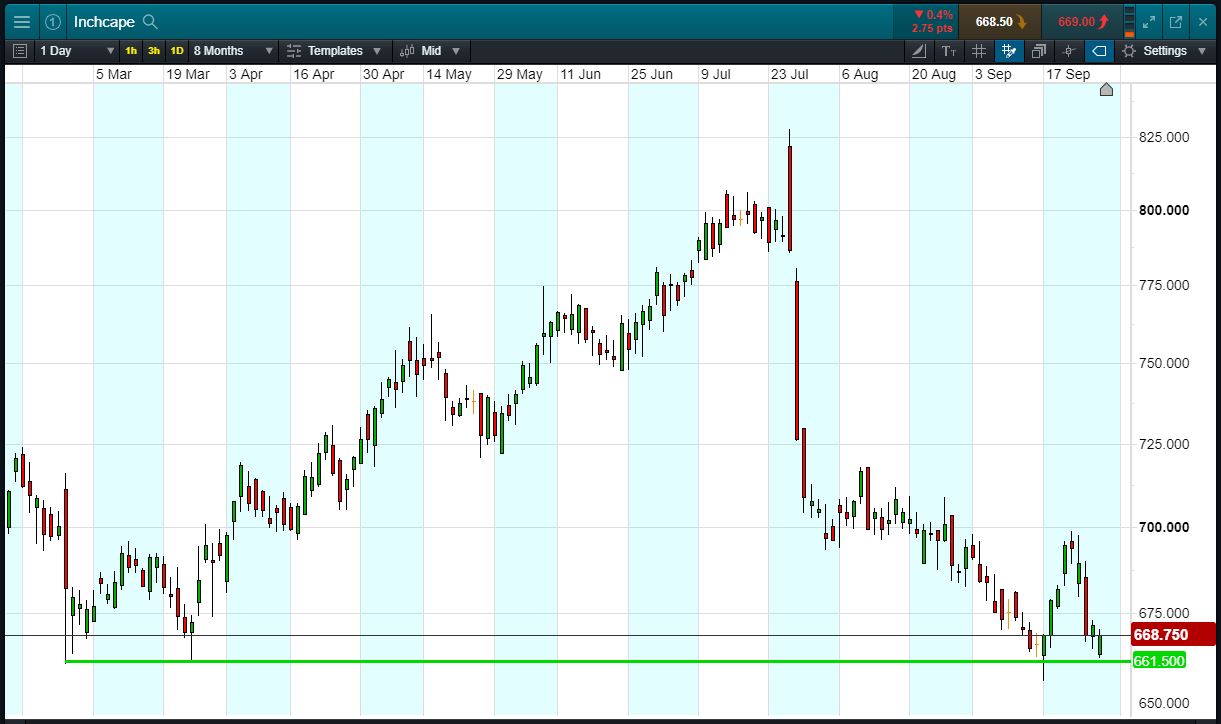Toggle the chart gridlines icon
This screenshot has width=1221, height=724.
[979, 51]
